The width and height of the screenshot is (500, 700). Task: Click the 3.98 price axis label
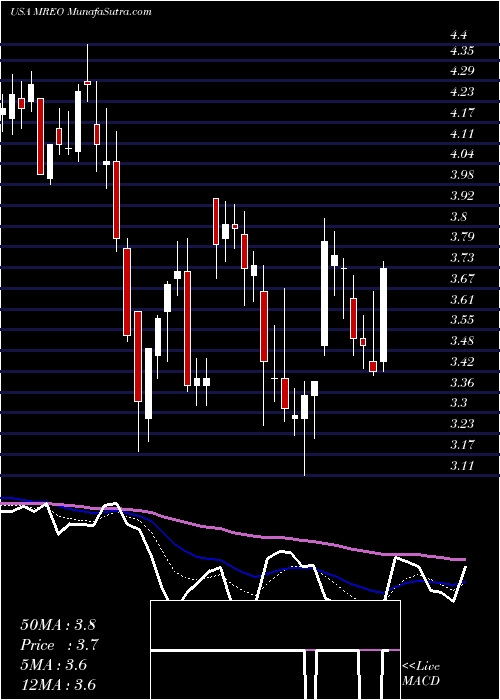click(462, 175)
